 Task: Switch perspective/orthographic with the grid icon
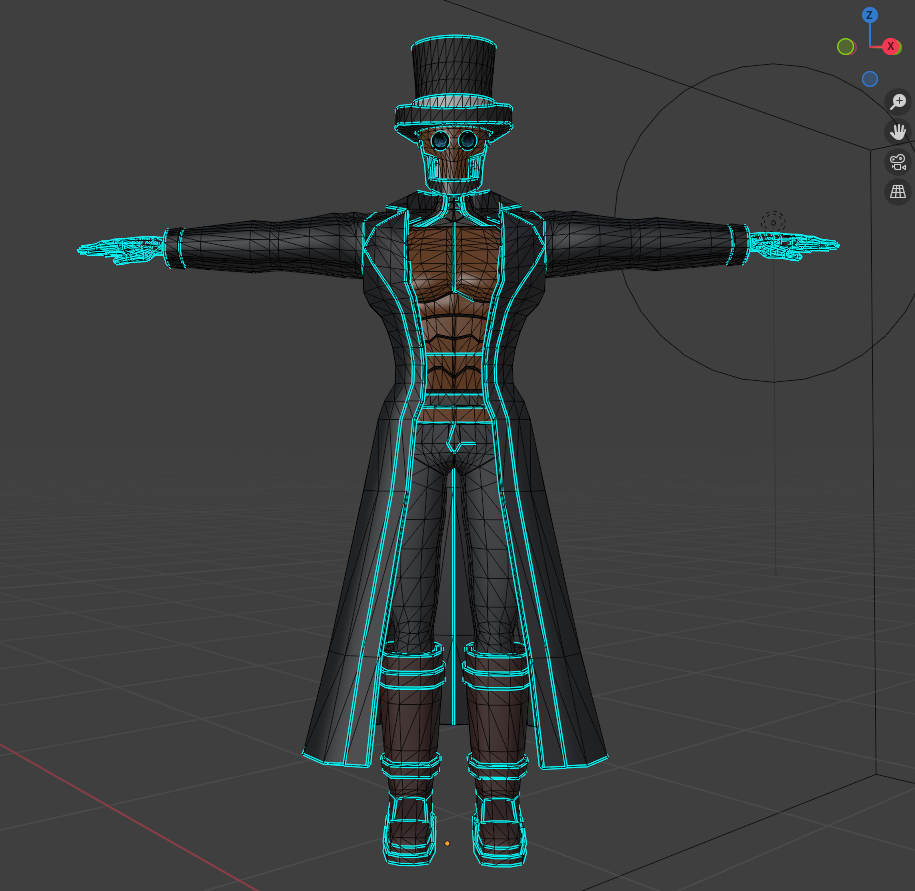point(898,191)
